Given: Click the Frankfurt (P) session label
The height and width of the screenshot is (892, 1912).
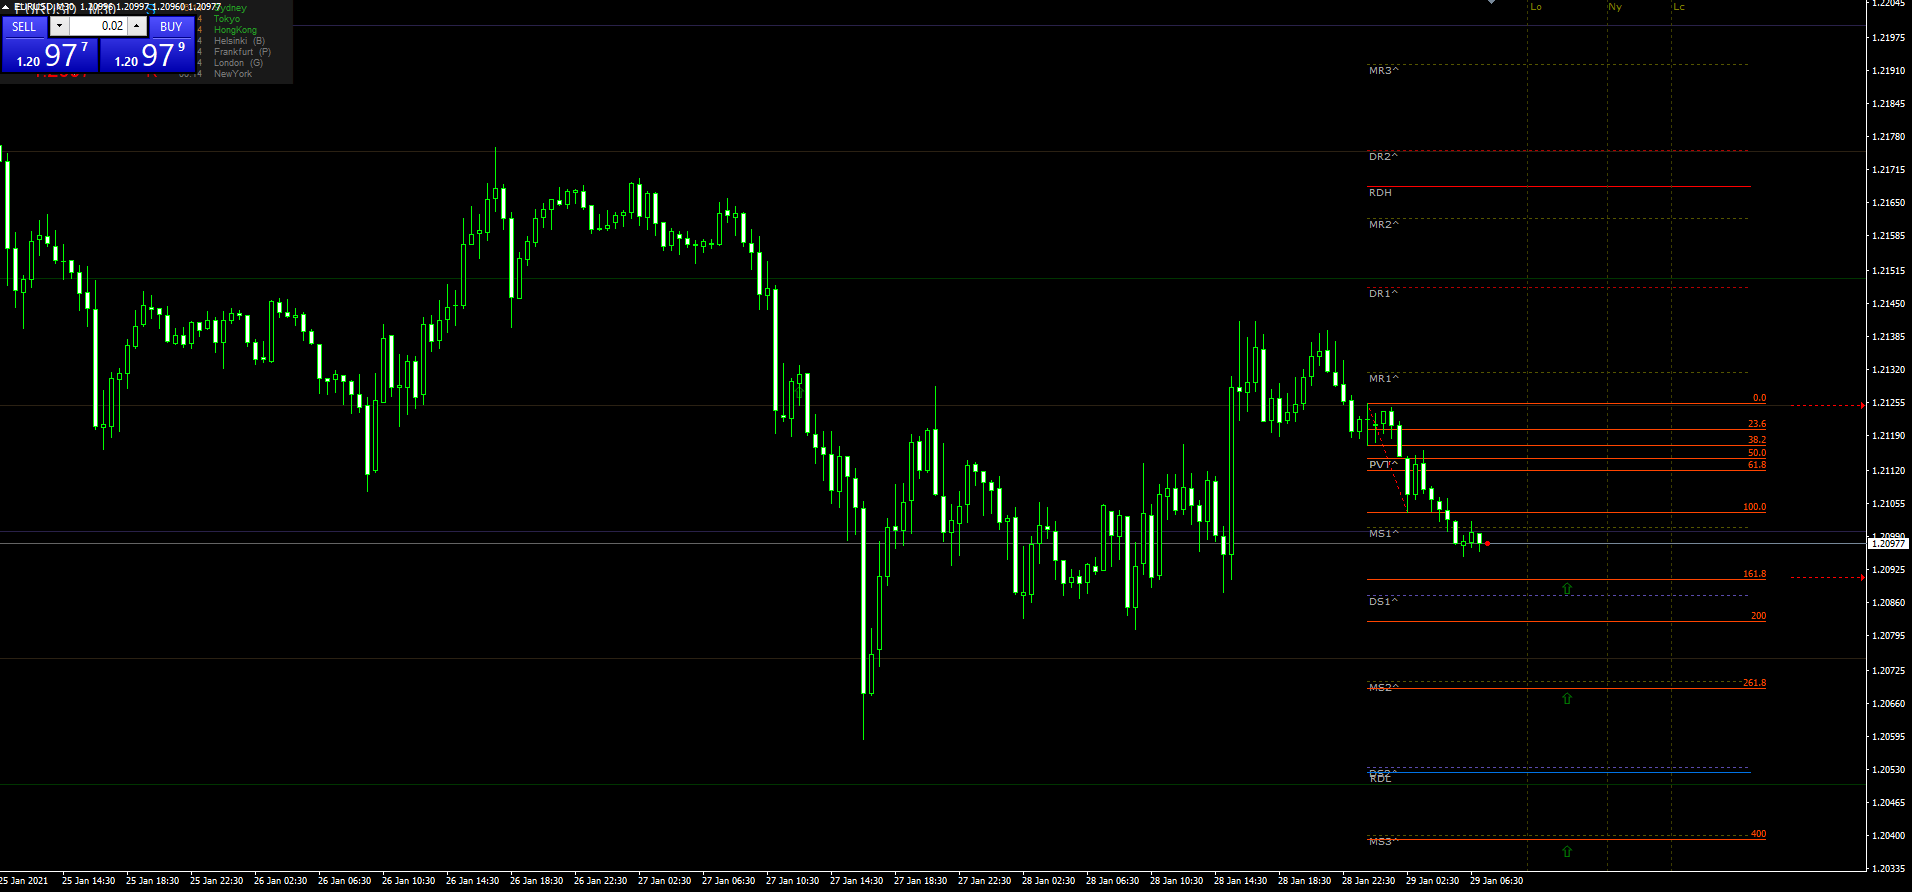Looking at the screenshot, I should pyautogui.click(x=242, y=52).
